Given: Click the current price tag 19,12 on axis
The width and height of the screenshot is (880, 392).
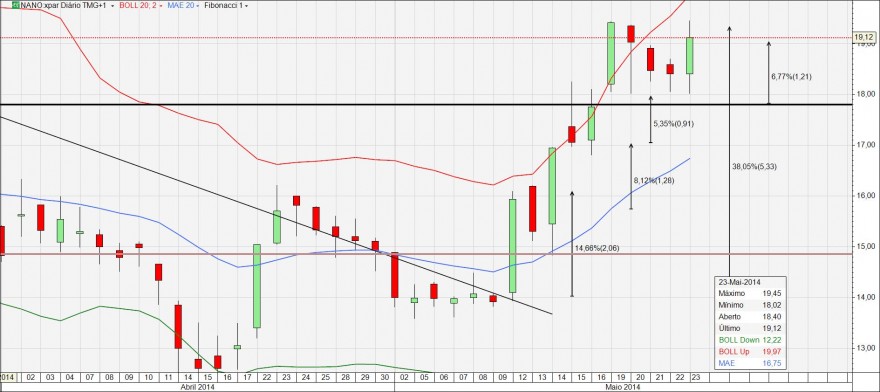Looking at the screenshot, I should pyautogui.click(x=863, y=38).
